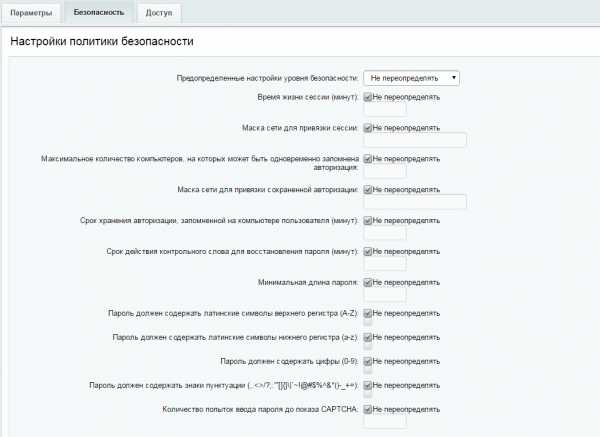Toggle override for punctuation marks requirement
Screen dimensions: 600x437
369,385
